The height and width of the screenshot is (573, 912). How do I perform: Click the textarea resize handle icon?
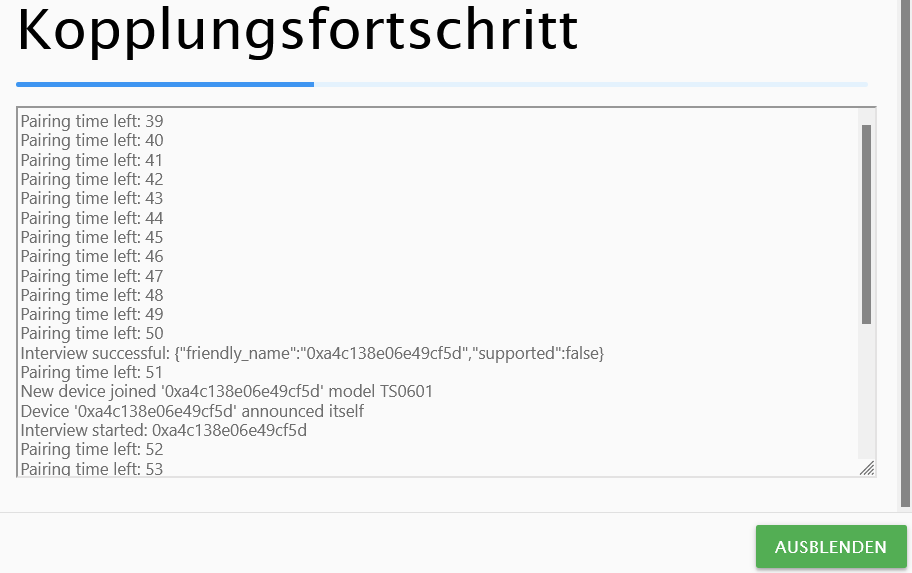[866, 468]
